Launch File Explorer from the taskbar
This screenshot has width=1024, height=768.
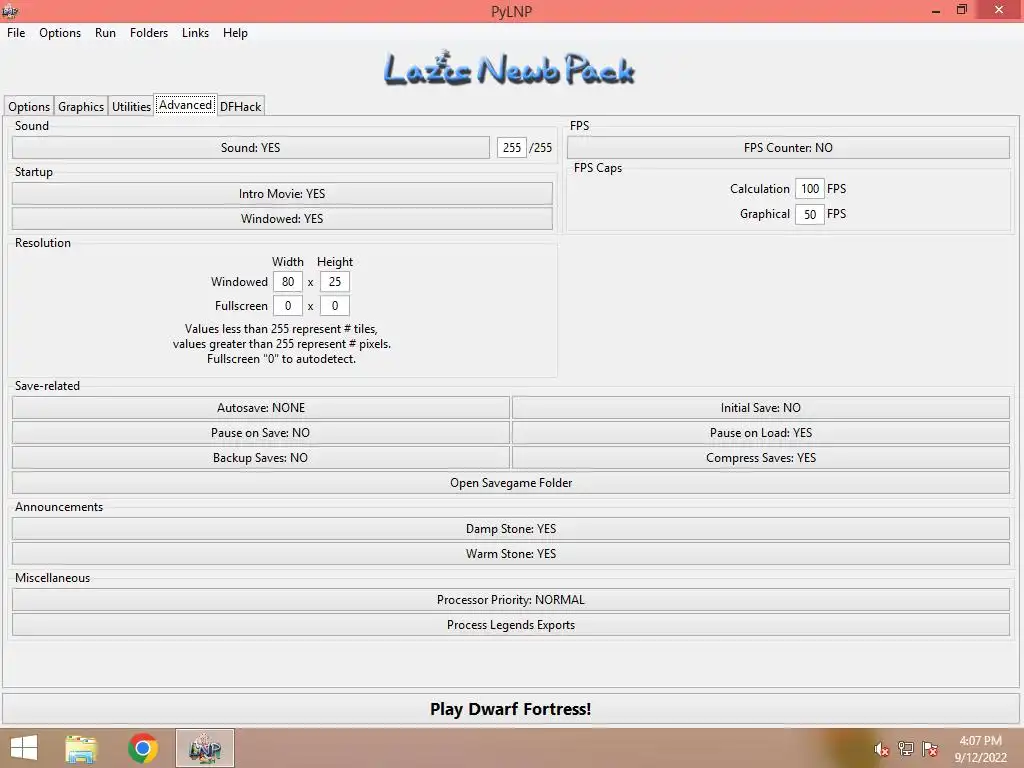click(81, 748)
